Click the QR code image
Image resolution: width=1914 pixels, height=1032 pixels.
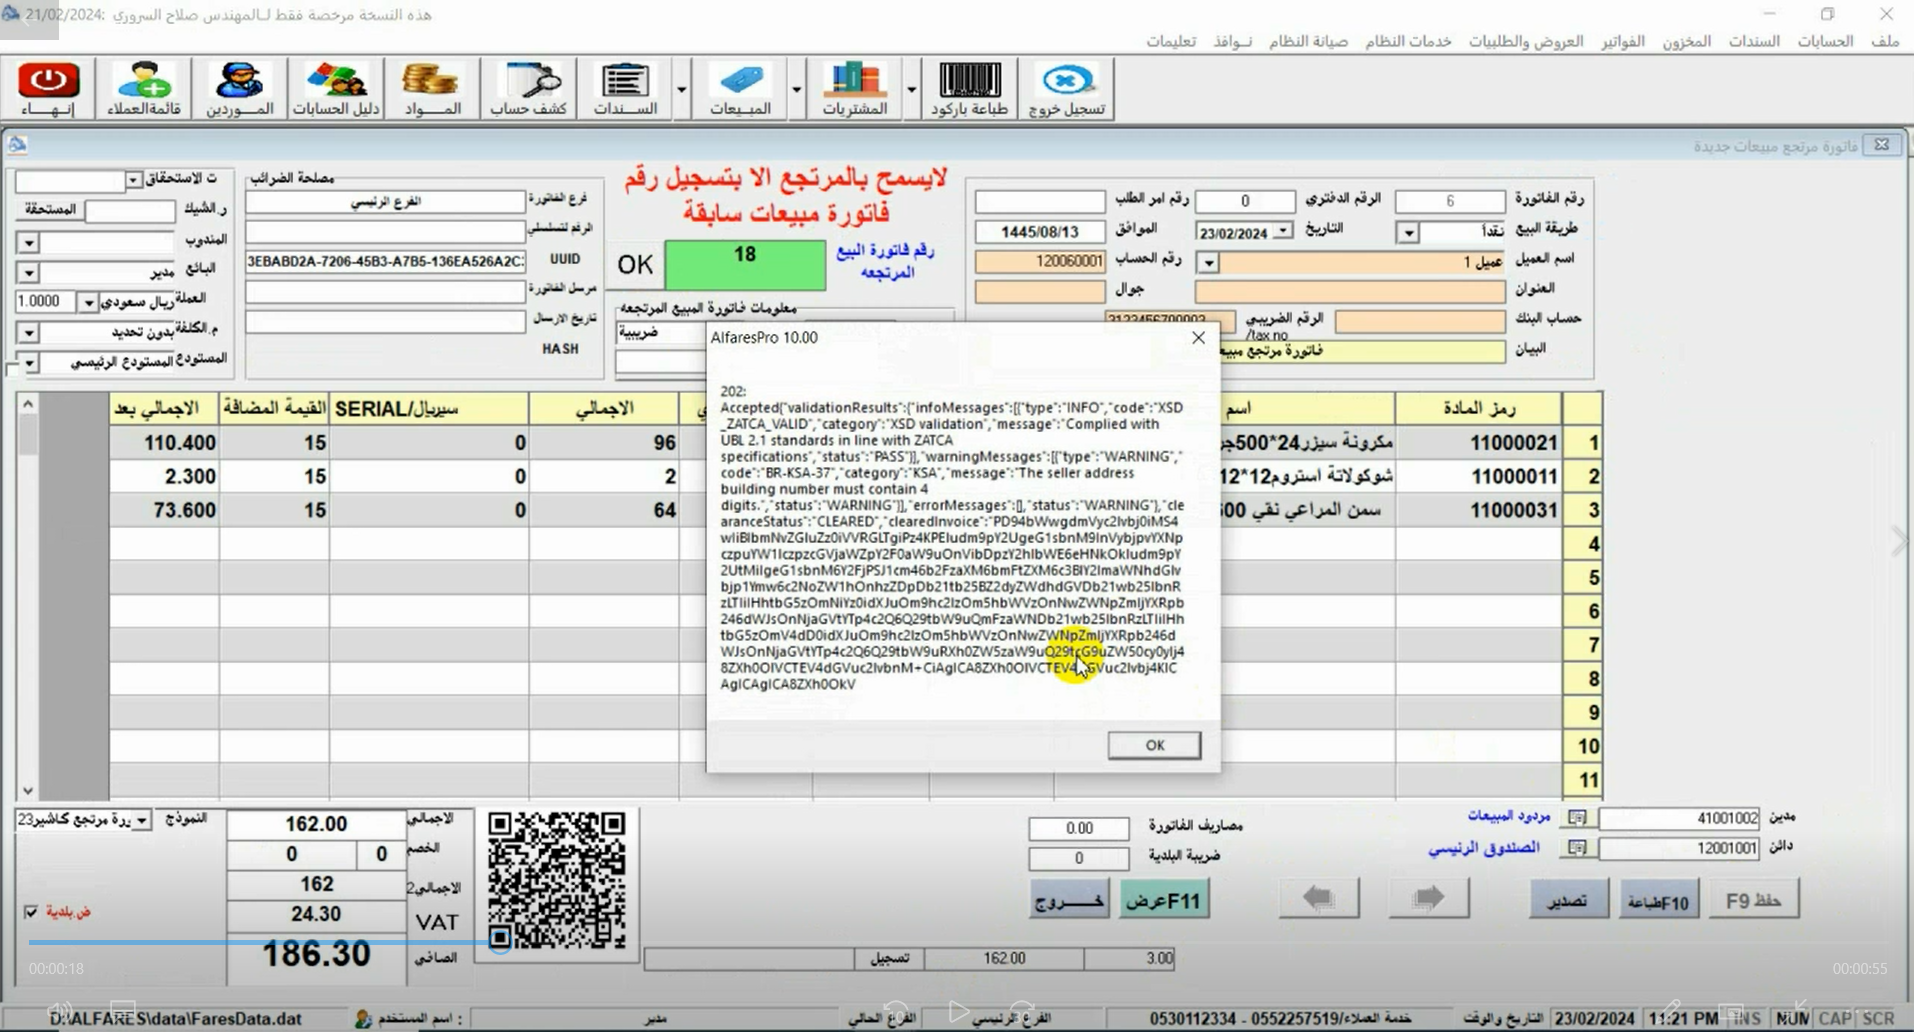tap(557, 881)
